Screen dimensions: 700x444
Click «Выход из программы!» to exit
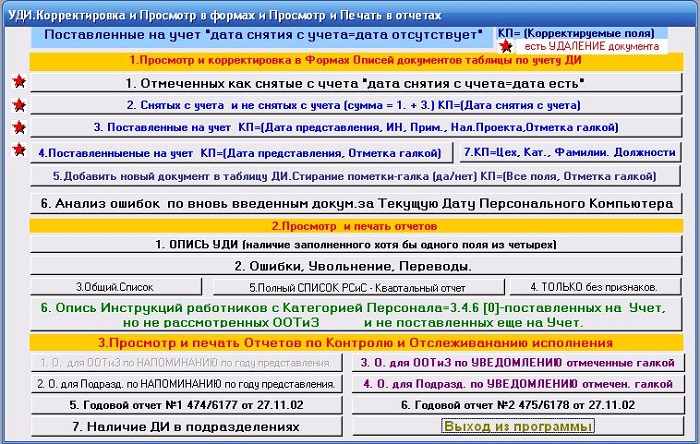point(515,426)
